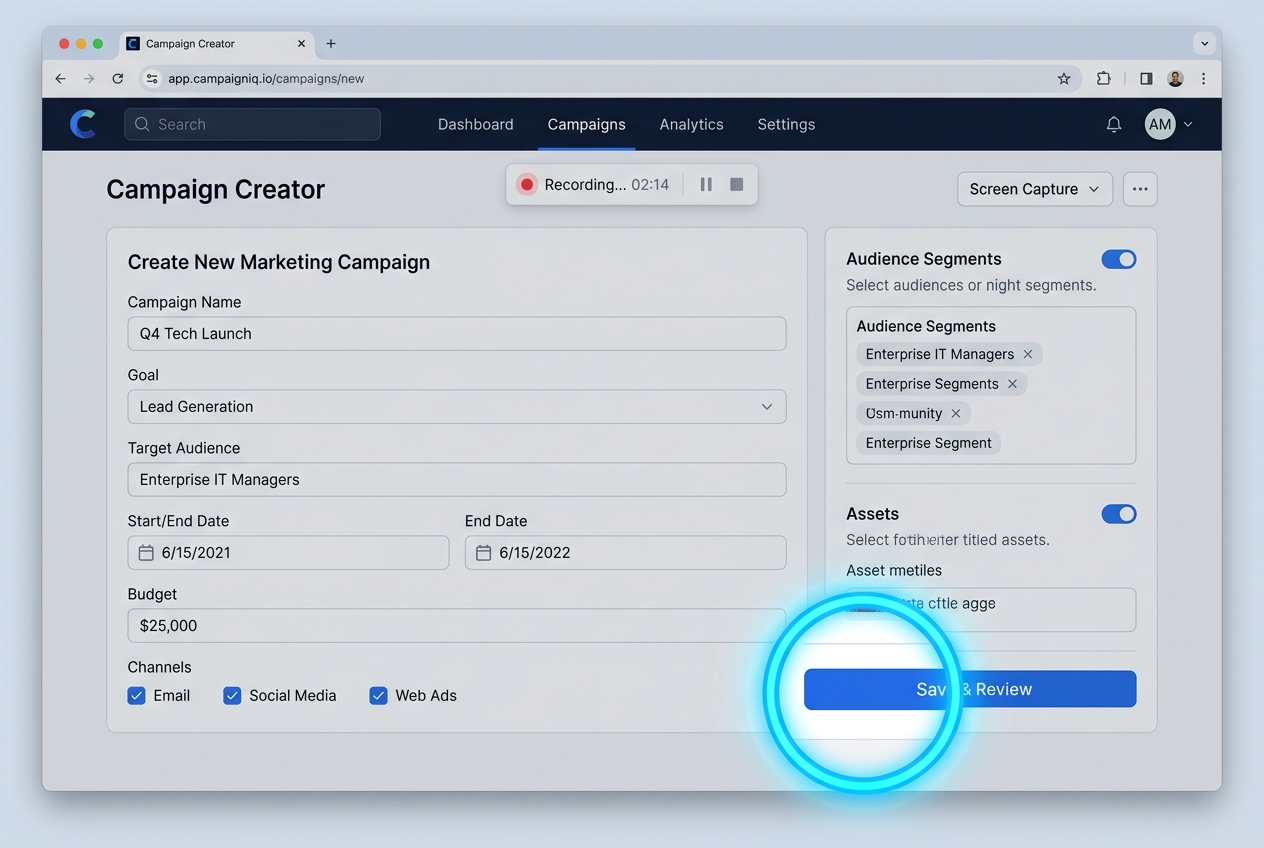Viewport: 1264px width, 848px height.
Task: Toggle the browser side panel
Action: (1146, 79)
